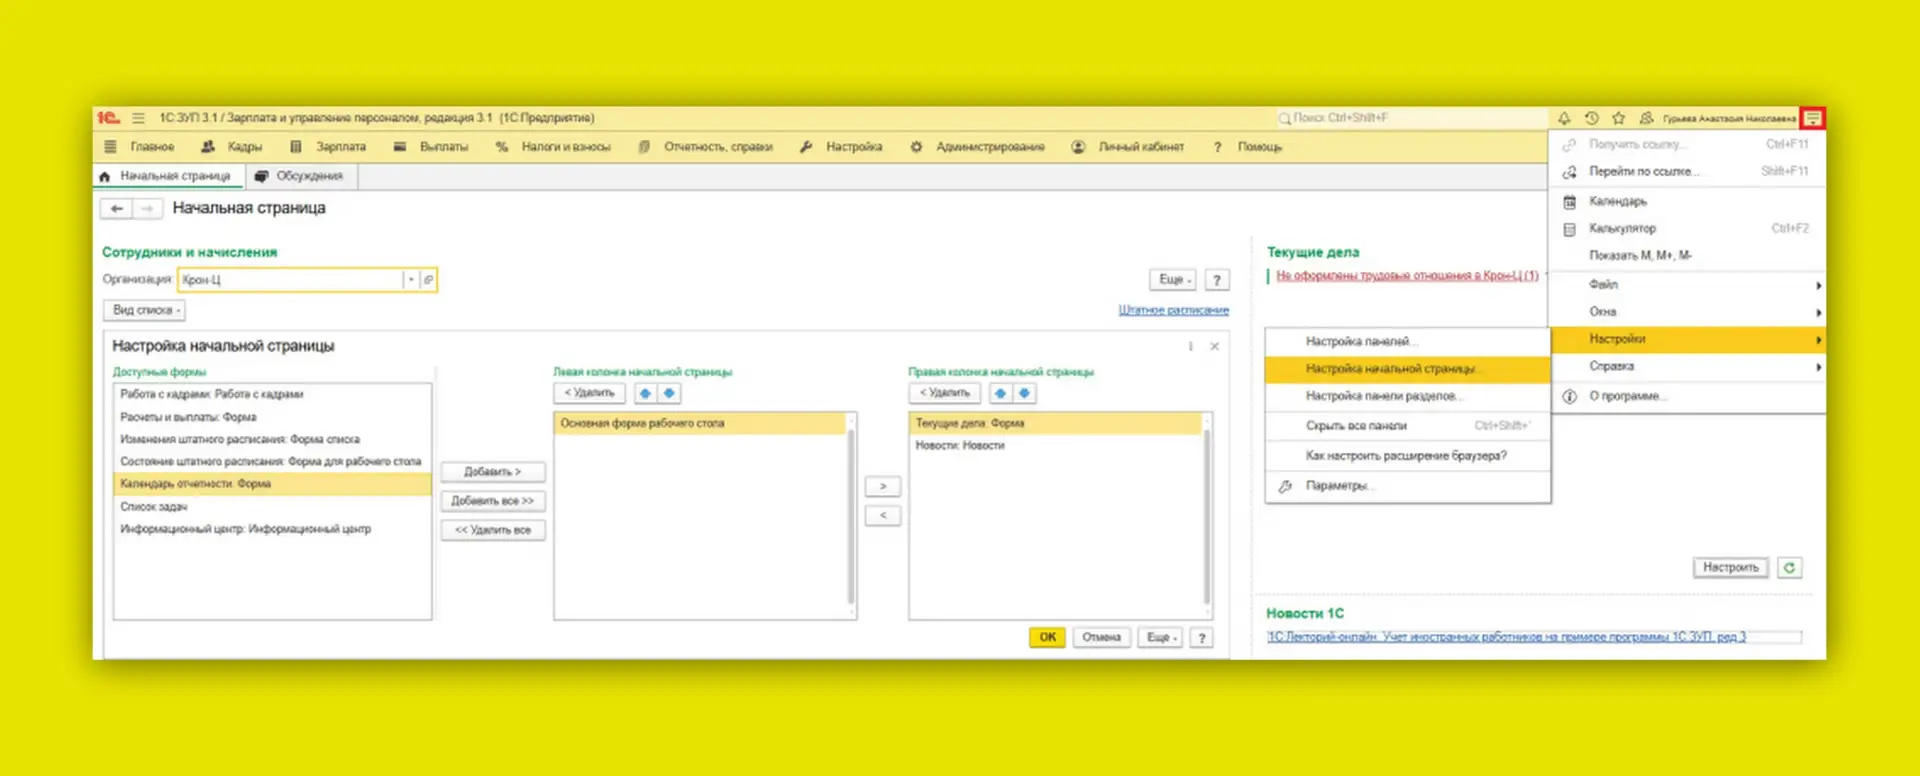Navigate forward with the right arrow button

(147, 208)
